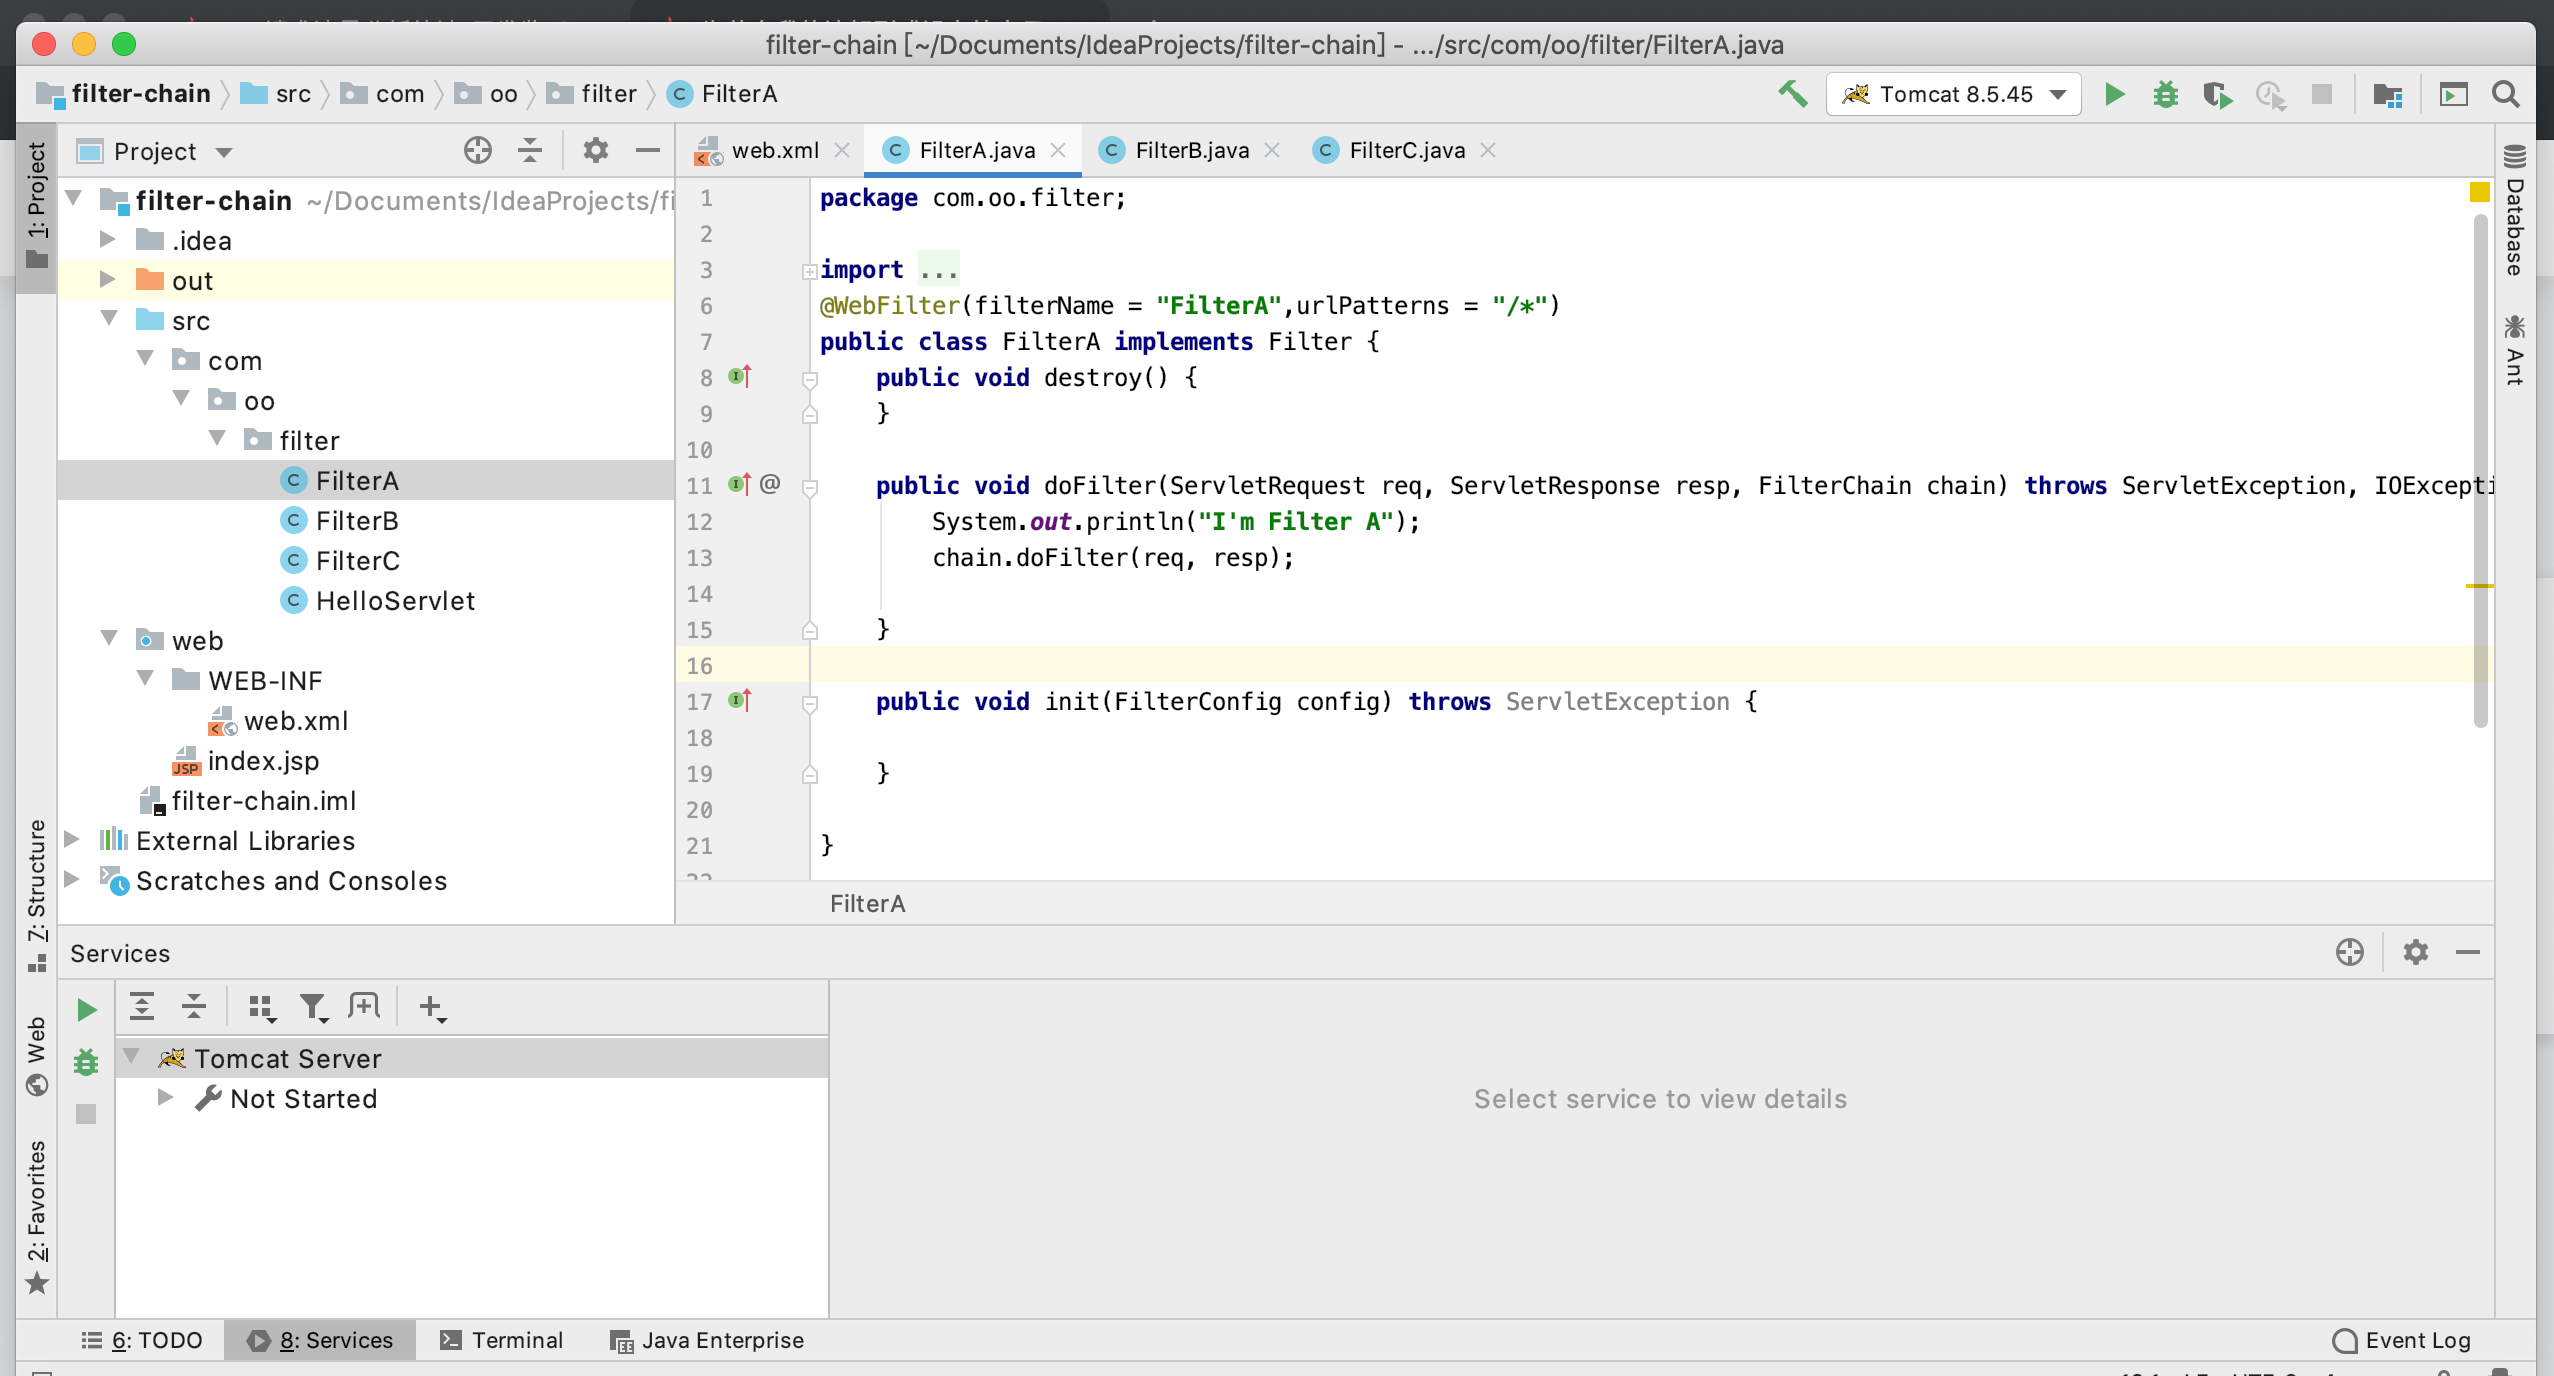2554x1376 pixels.
Task: Click the implements gutter icon on line 8
Action: [x=740, y=377]
